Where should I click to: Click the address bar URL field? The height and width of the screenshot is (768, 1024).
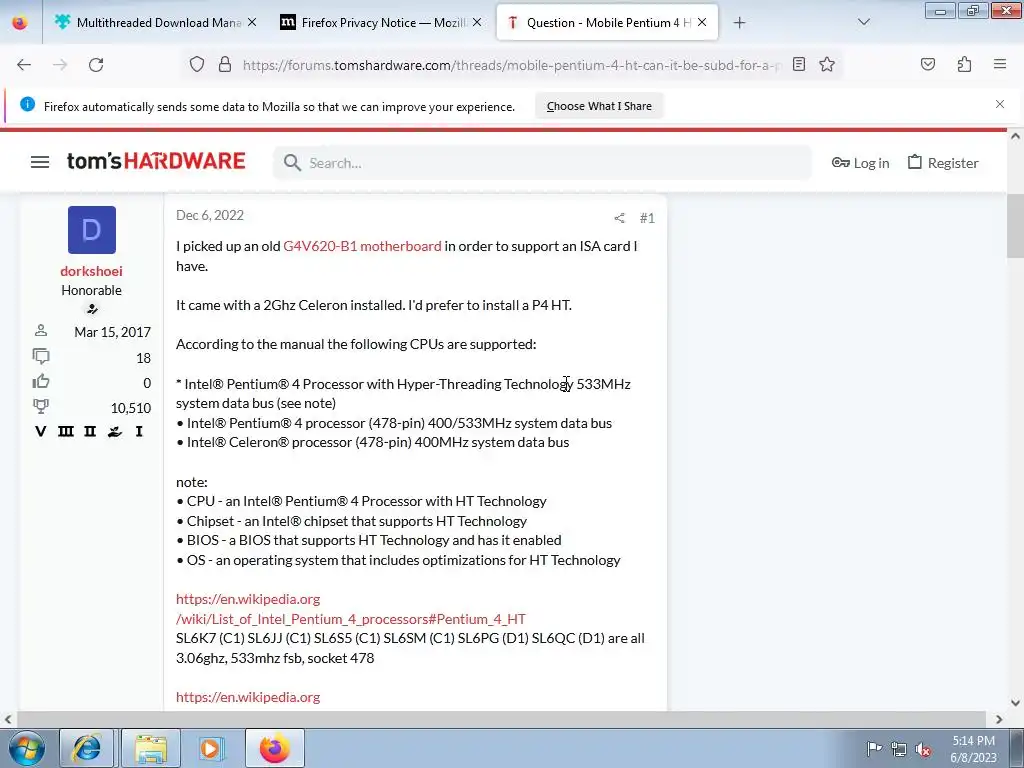tap(511, 65)
